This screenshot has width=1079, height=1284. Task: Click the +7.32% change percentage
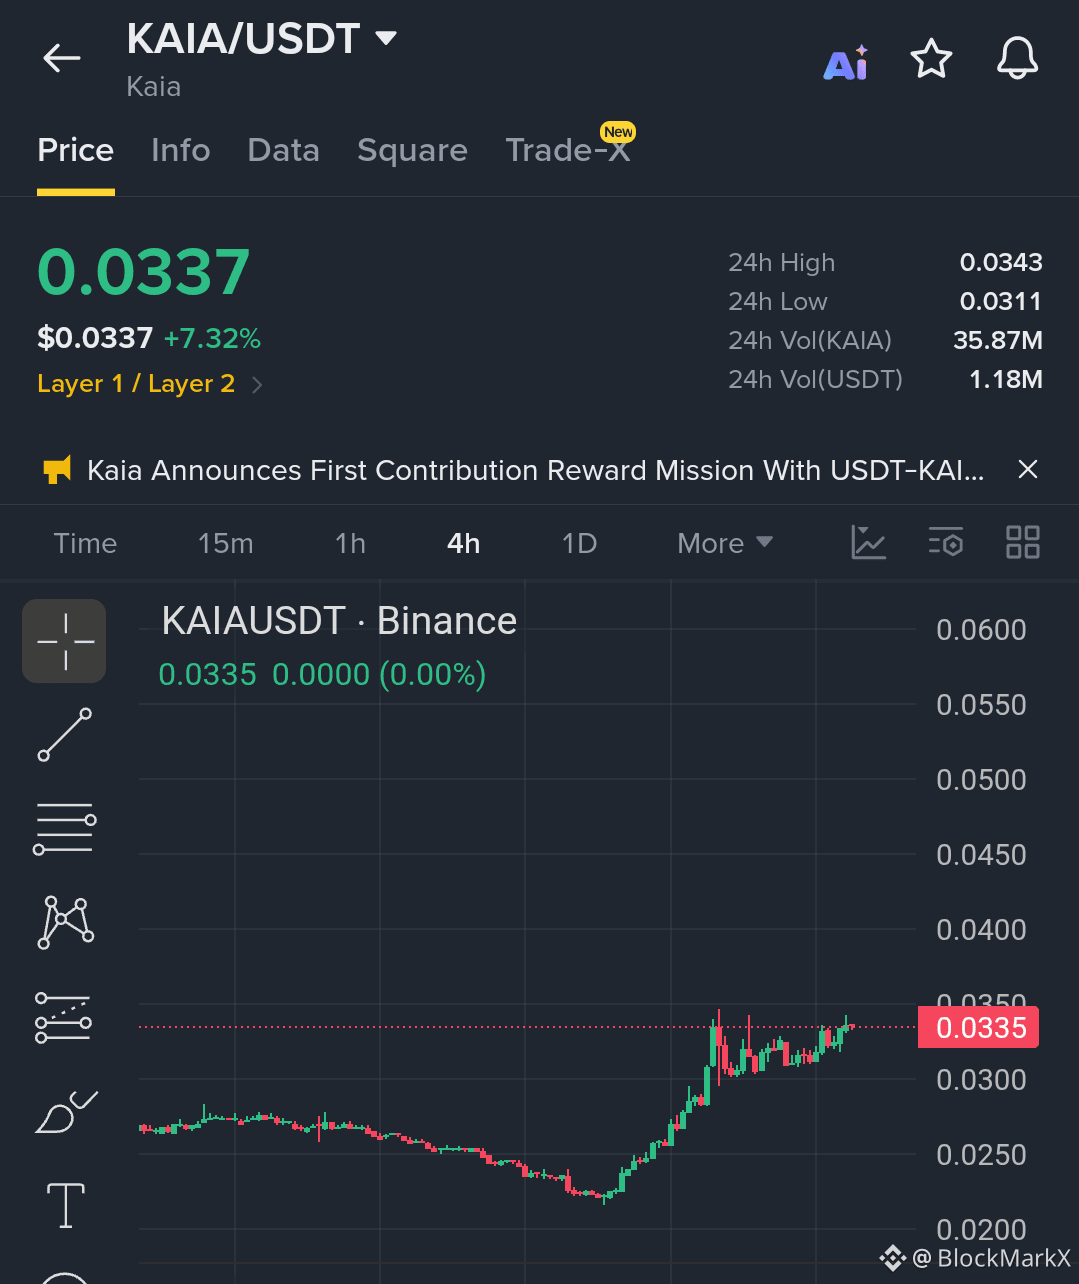(x=212, y=338)
